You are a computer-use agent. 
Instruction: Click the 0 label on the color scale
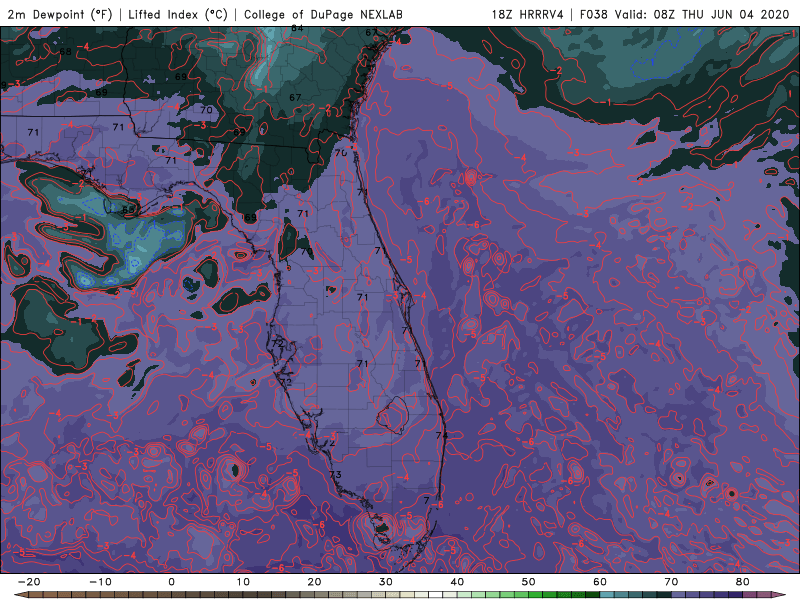click(171, 582)
